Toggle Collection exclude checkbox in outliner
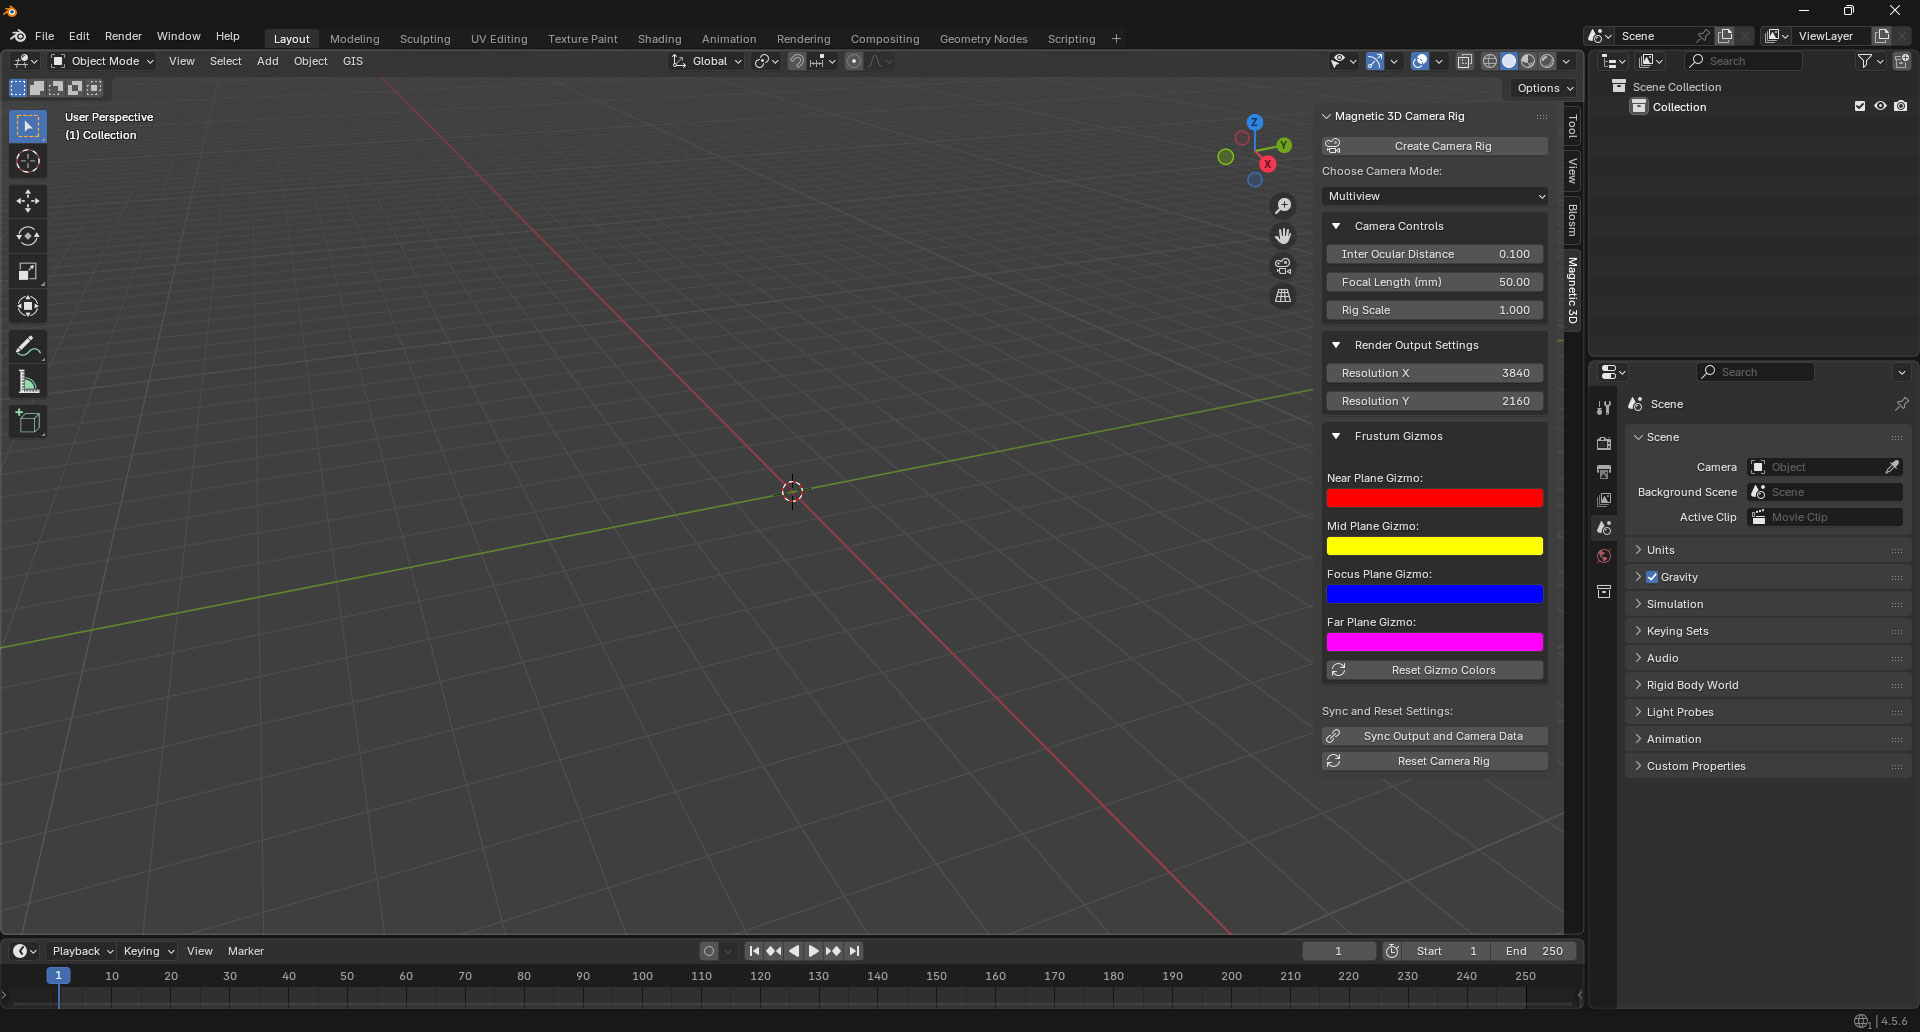 pos(1860,106)
